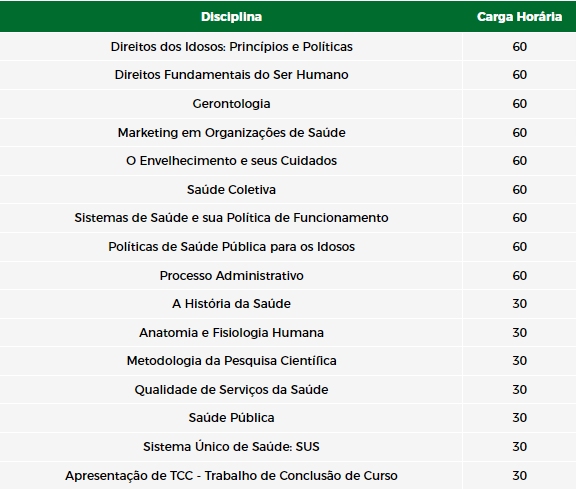The image size is (576, 490).
Task: Click the 60 hours value for Gerontologia
Action: 519,104
